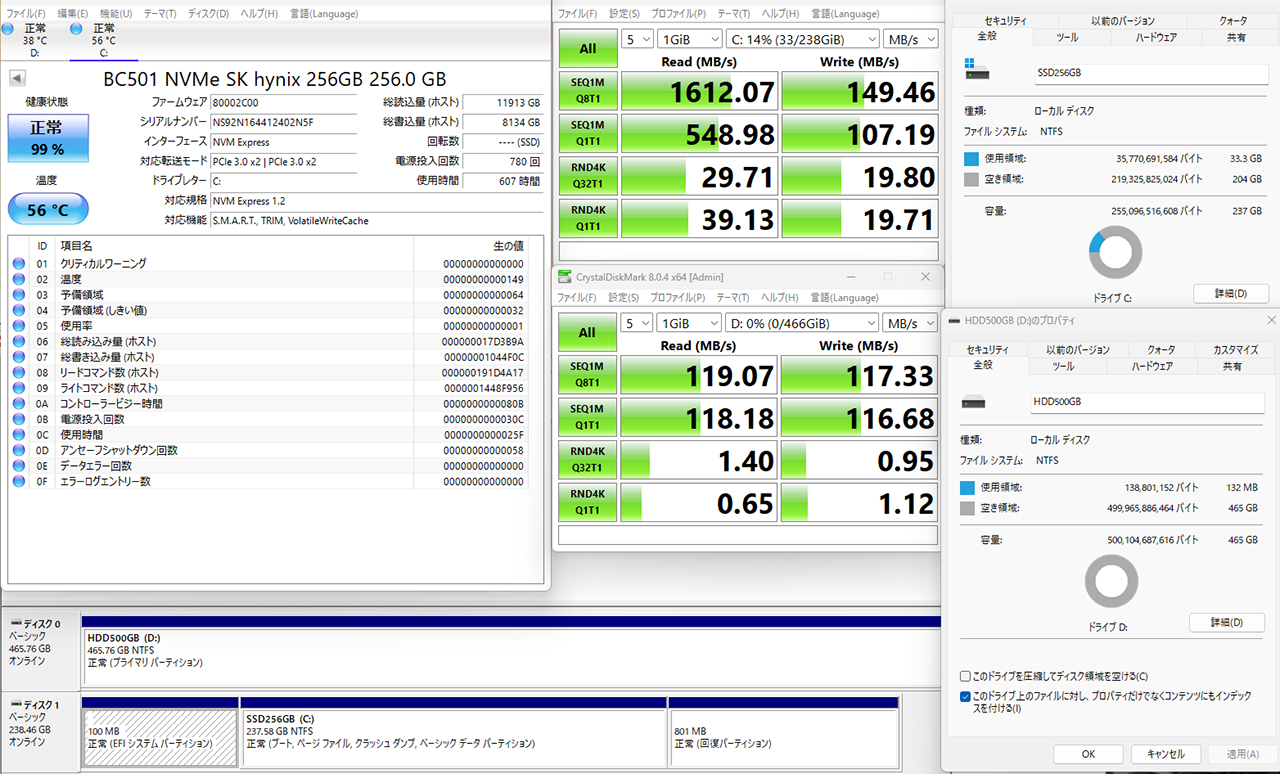Click the SSD256GB volume label field
Screen dimensions: 1280x774
point(1150,72)
